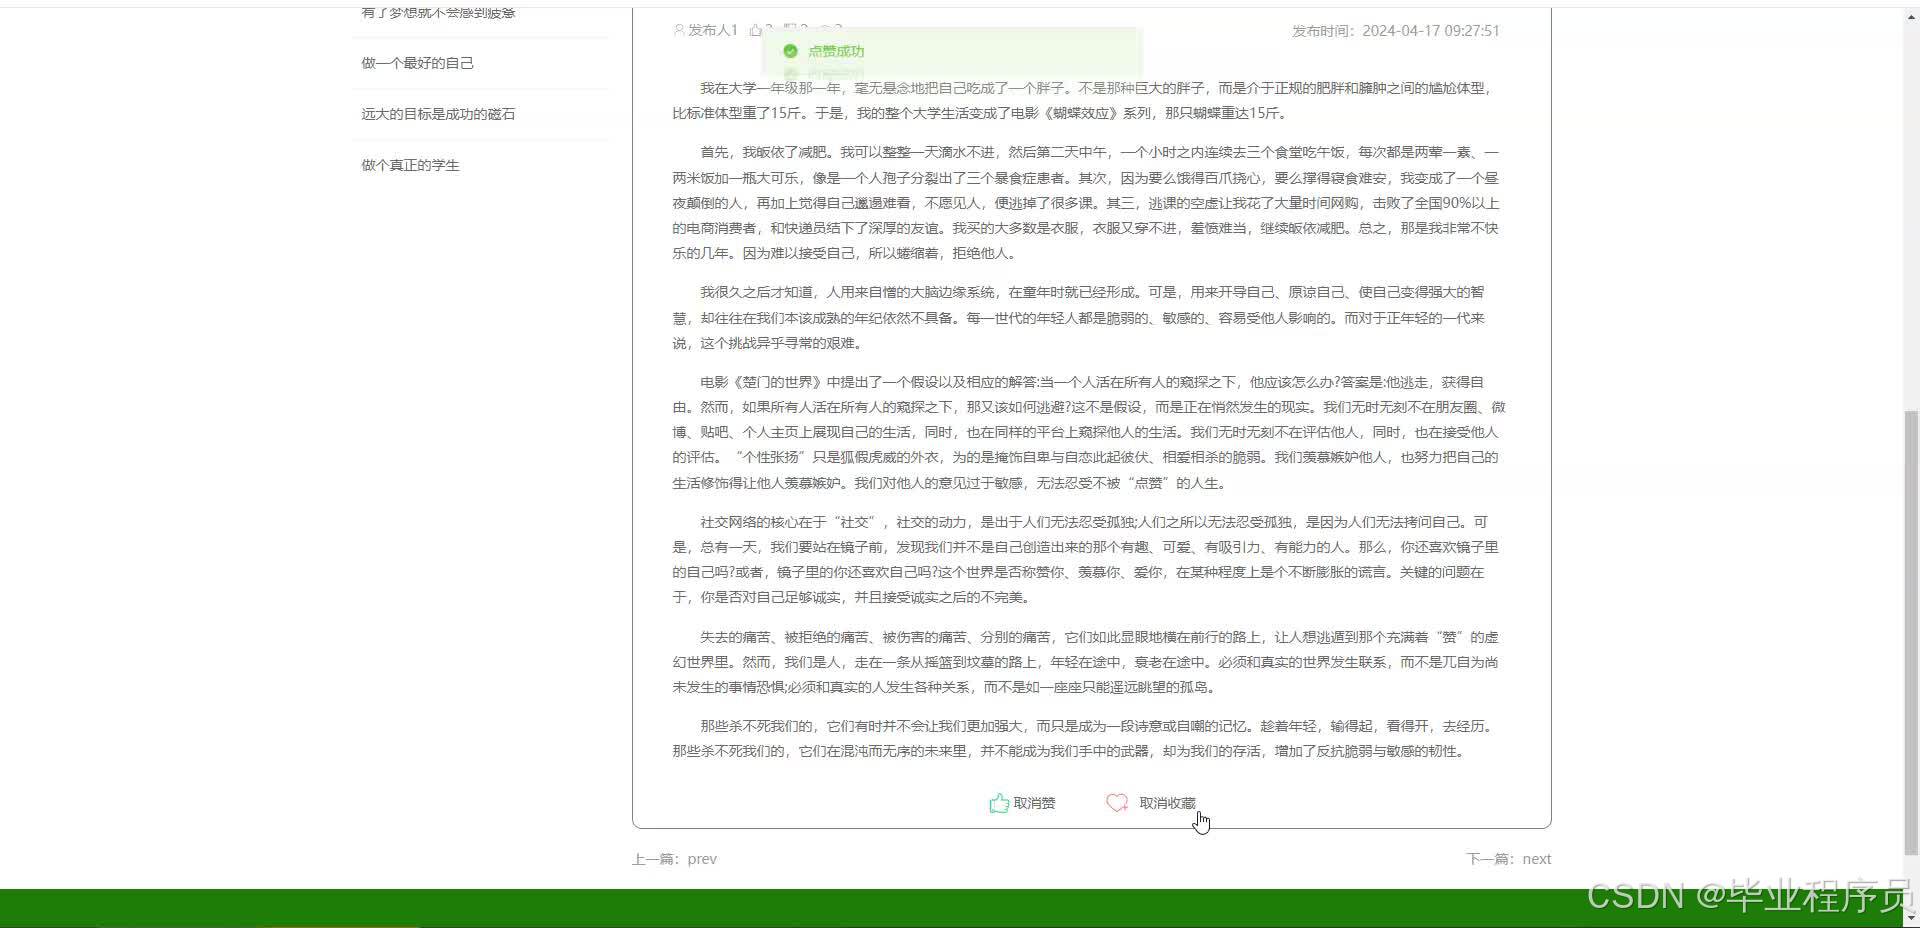Click the paragraph starting 电影《楚门的世界》

(x=1089, y=432)
